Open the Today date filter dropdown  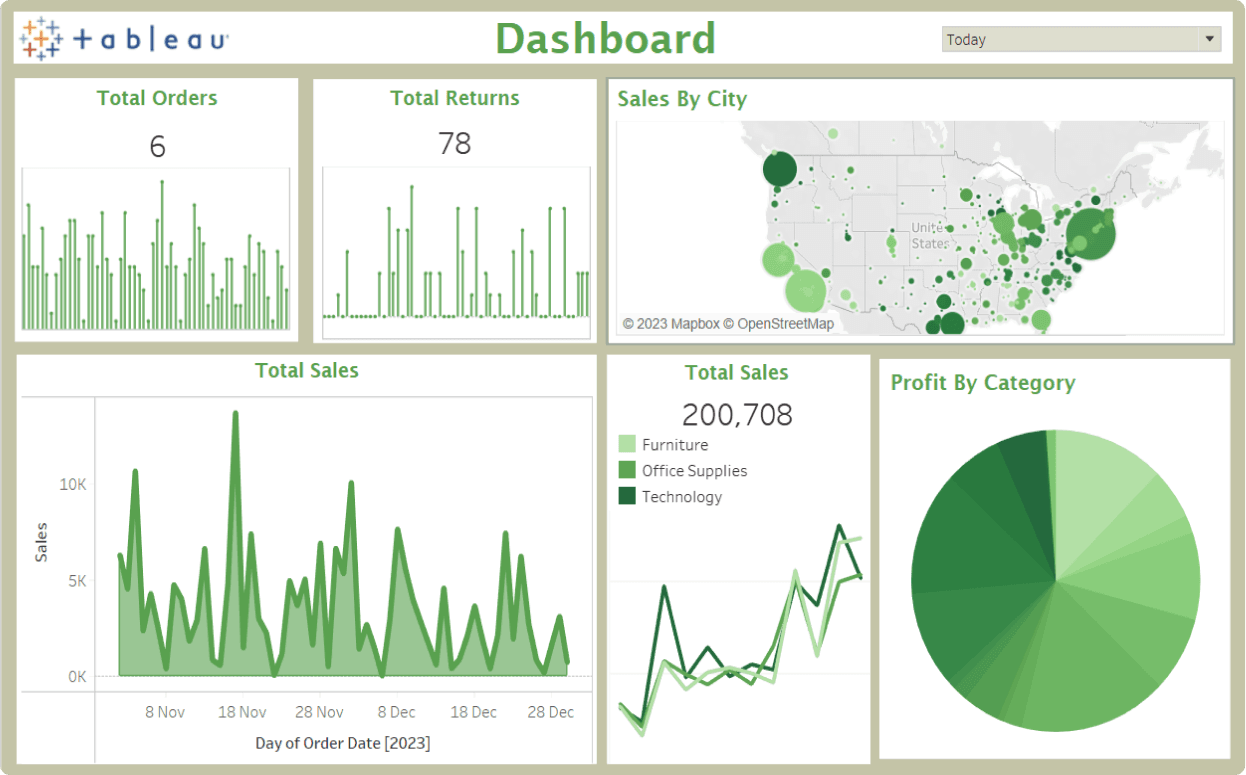pos(1068,40)
